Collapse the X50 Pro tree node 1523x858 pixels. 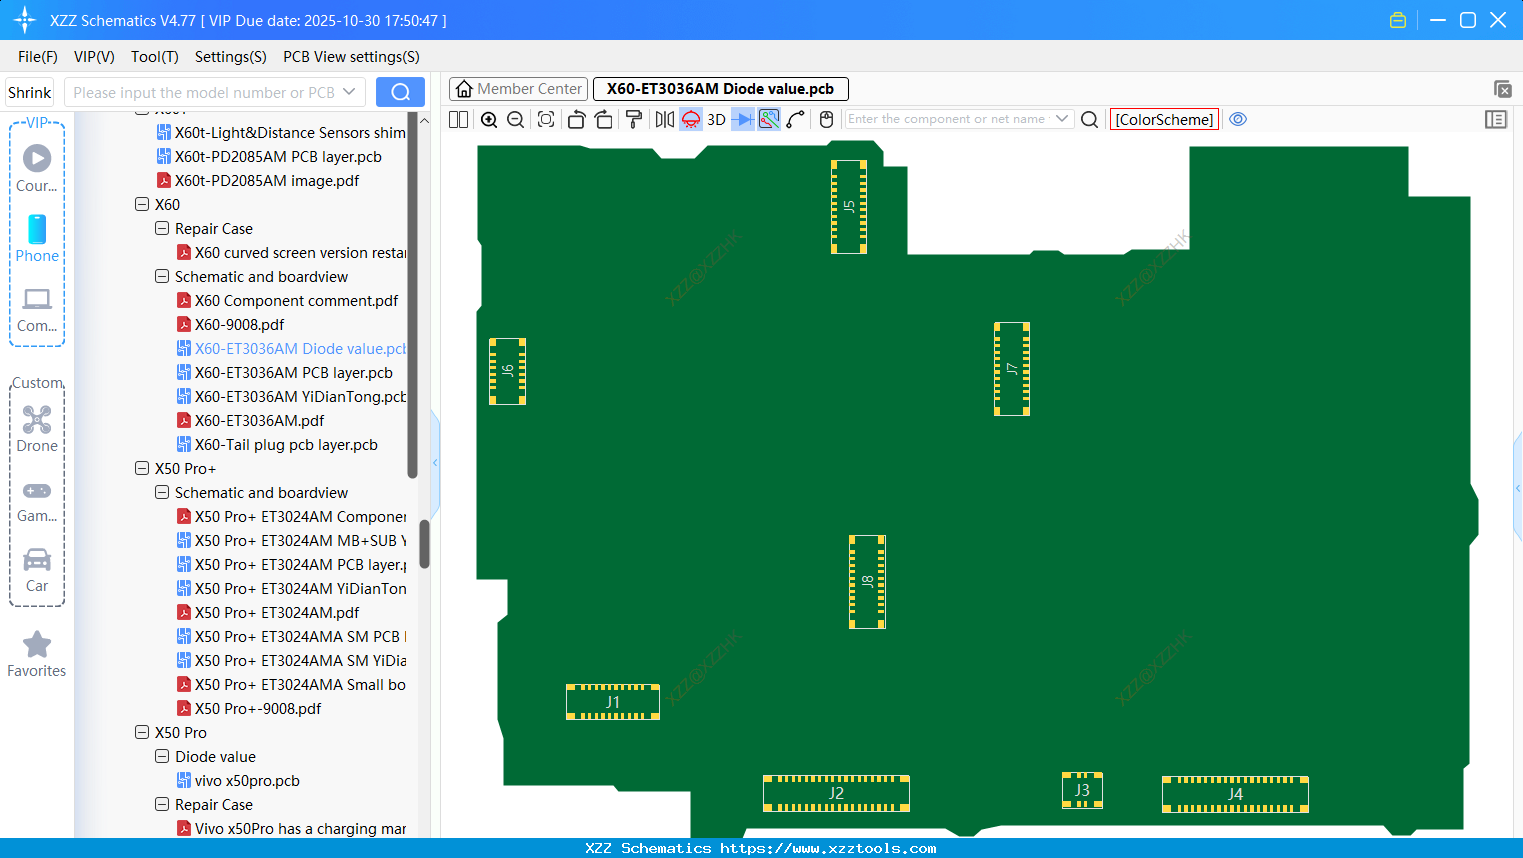click(x=142, y=732)
